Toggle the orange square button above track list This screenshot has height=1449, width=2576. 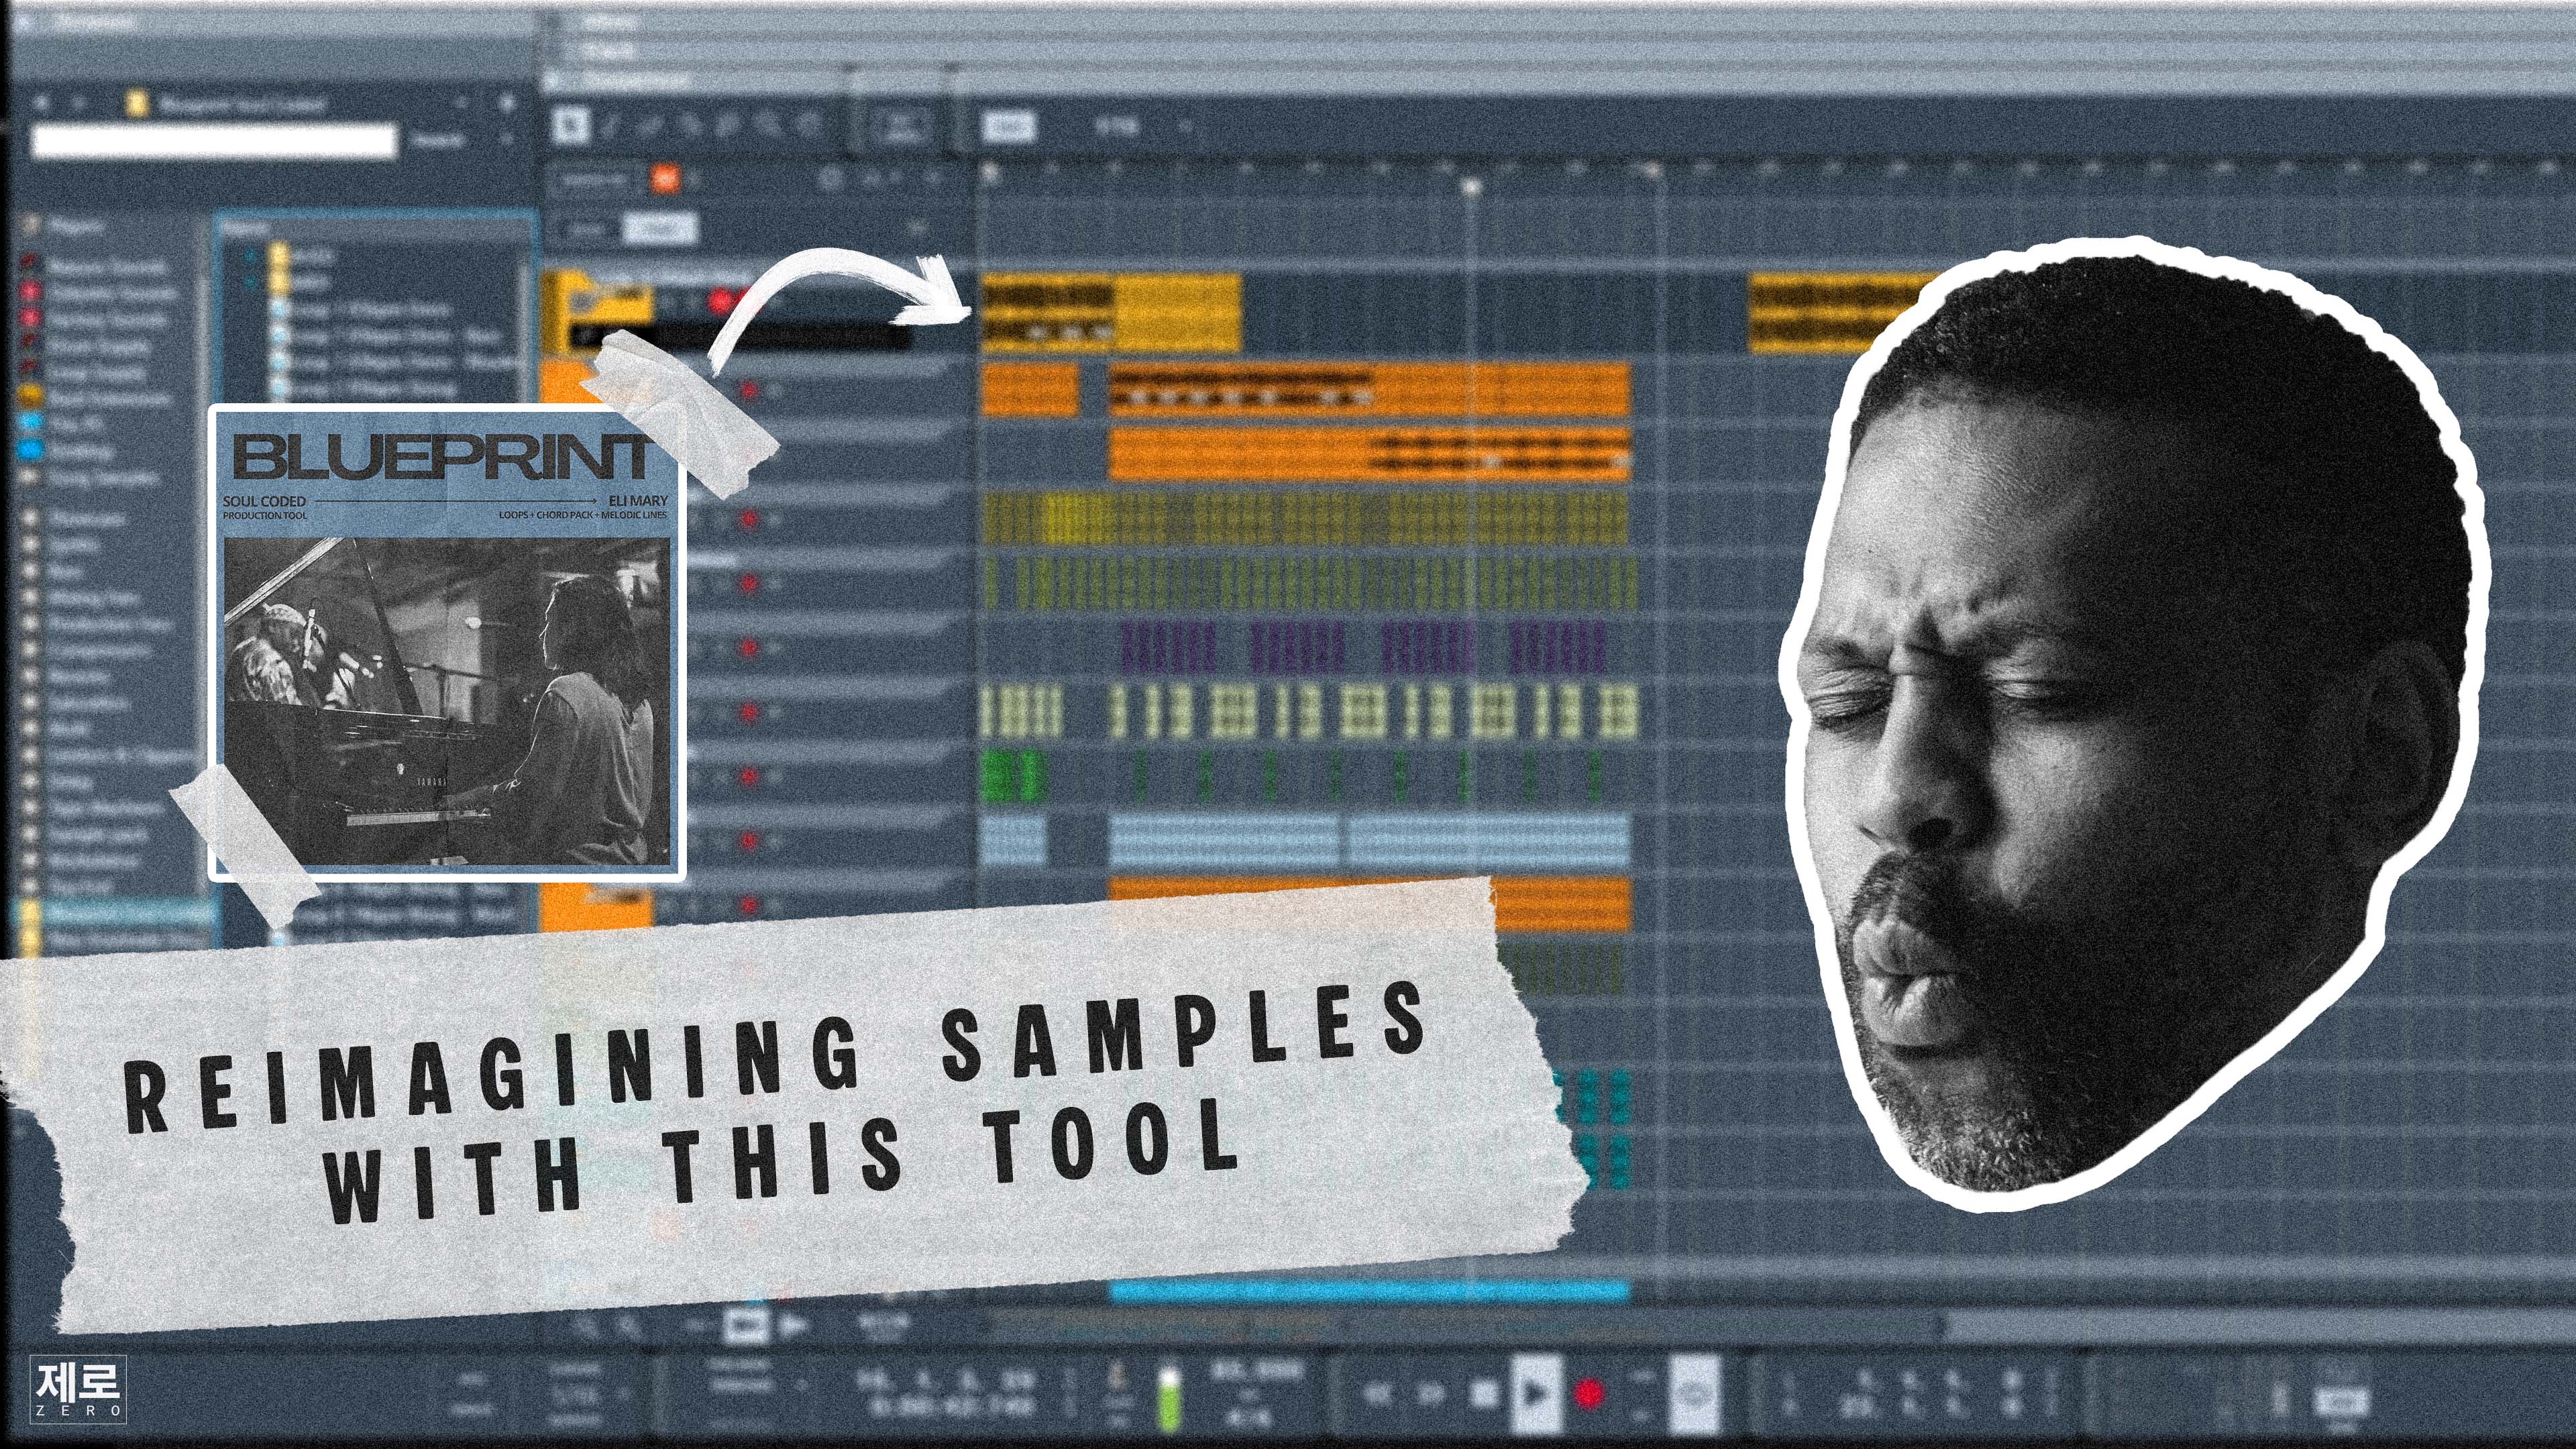(665, 179)
